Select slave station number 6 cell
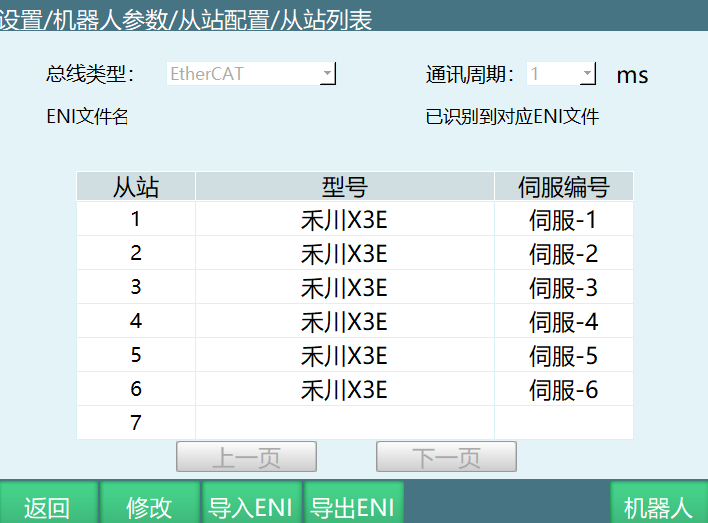Viewport: 708px width, 523px height. pos(136,389)
